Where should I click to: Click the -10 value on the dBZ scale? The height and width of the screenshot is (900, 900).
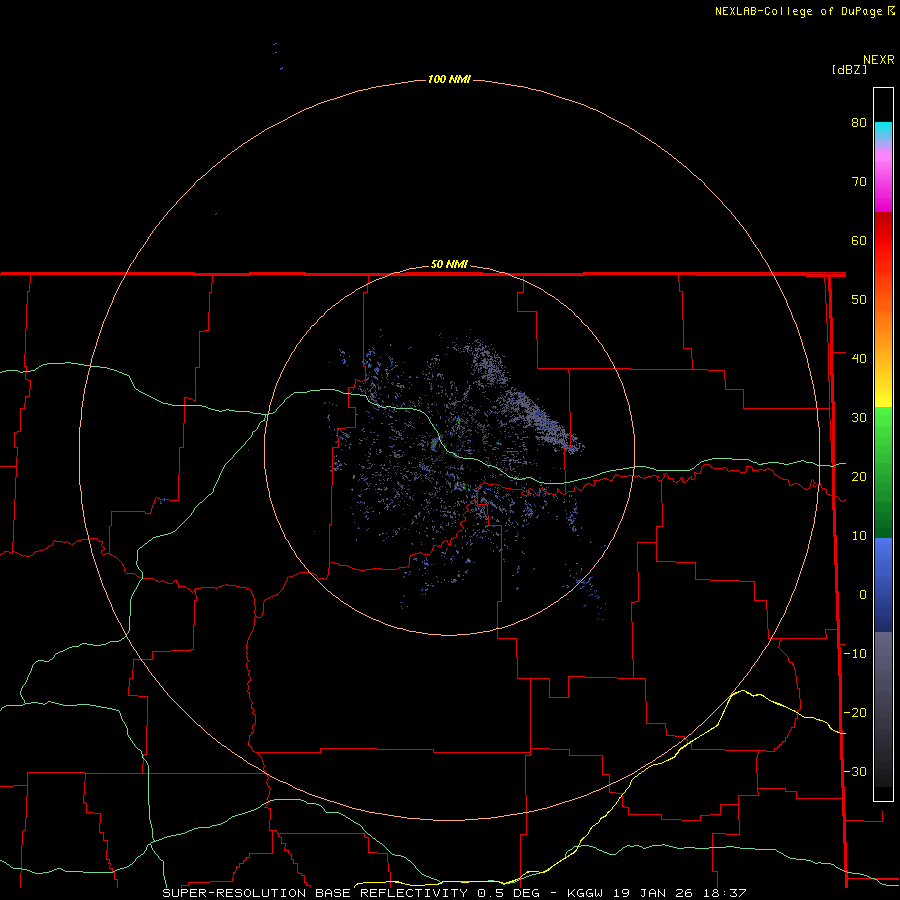tap(855, 654)
